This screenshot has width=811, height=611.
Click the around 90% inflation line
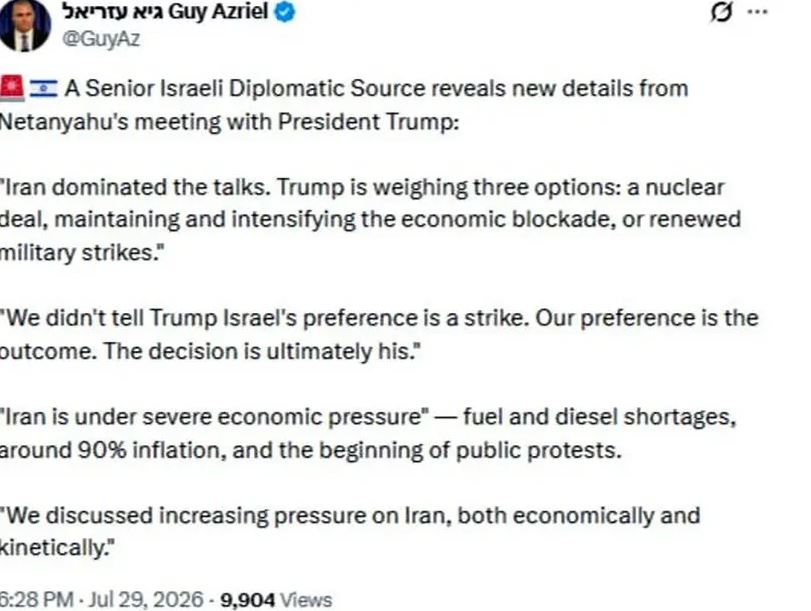(310, 450)
